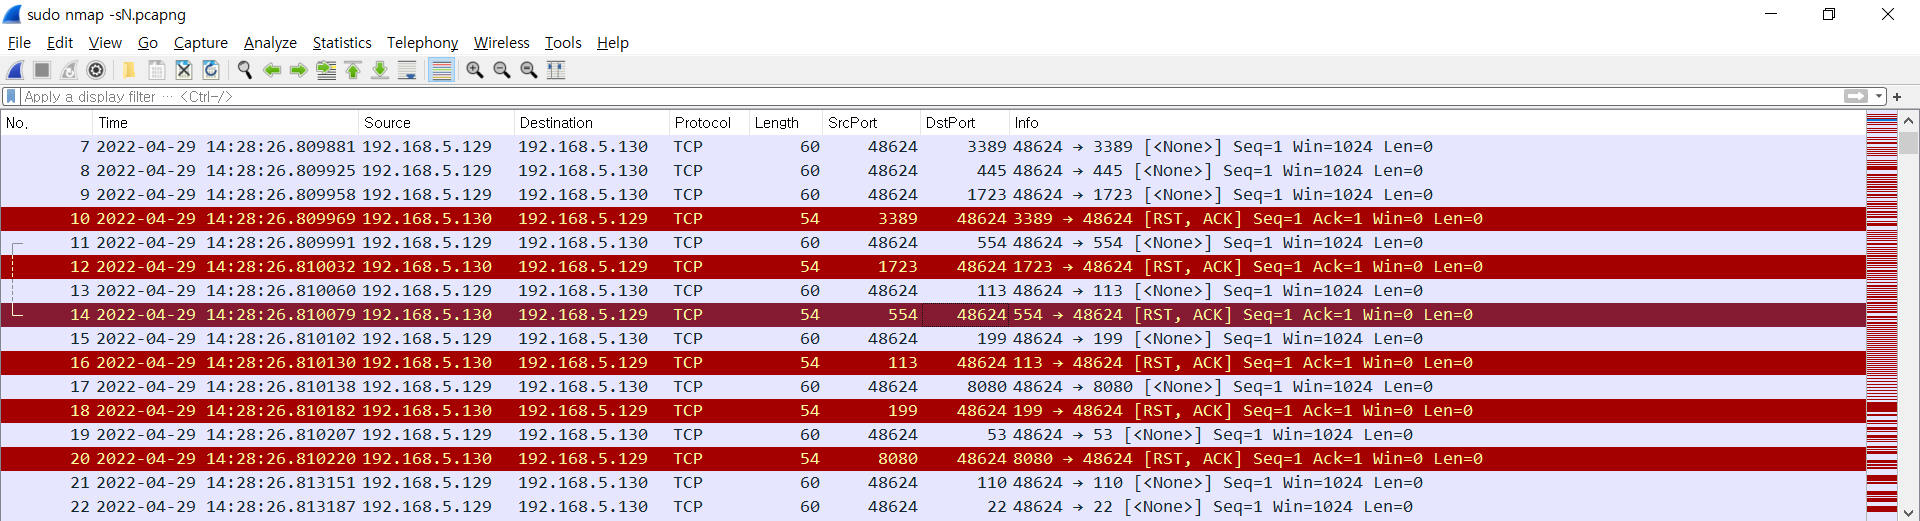Image resolution: width=1920 pixels, height=521 pixels.
Task: Open the Telephony menu
Action: pos(422,43)
